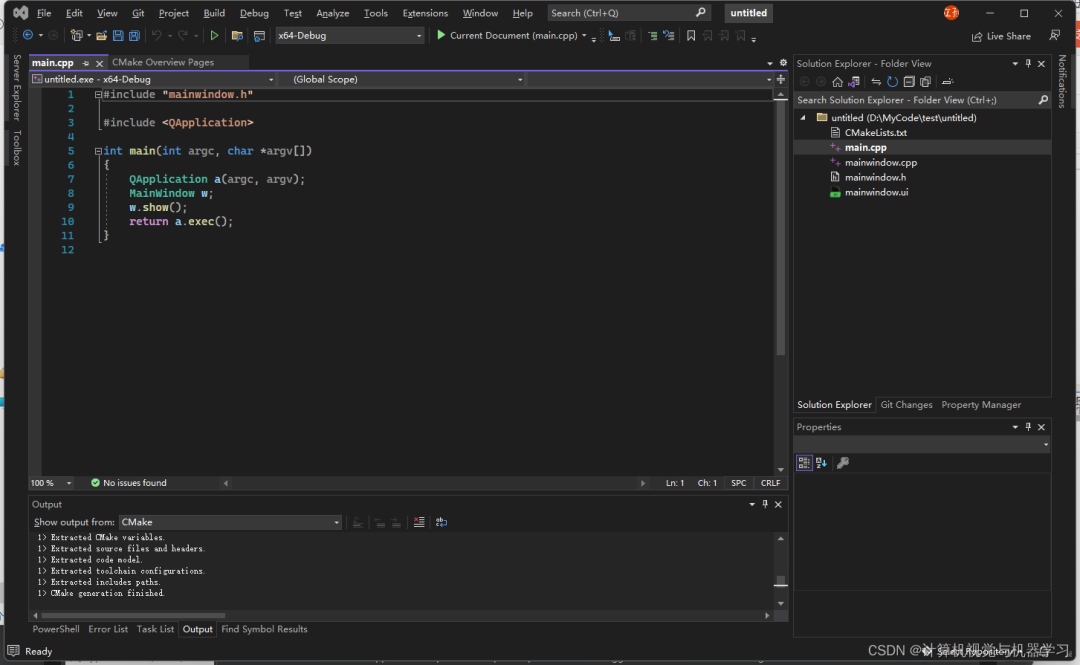Open the Server Explorer side tab

pyautogui.click(x=17, y=88)
